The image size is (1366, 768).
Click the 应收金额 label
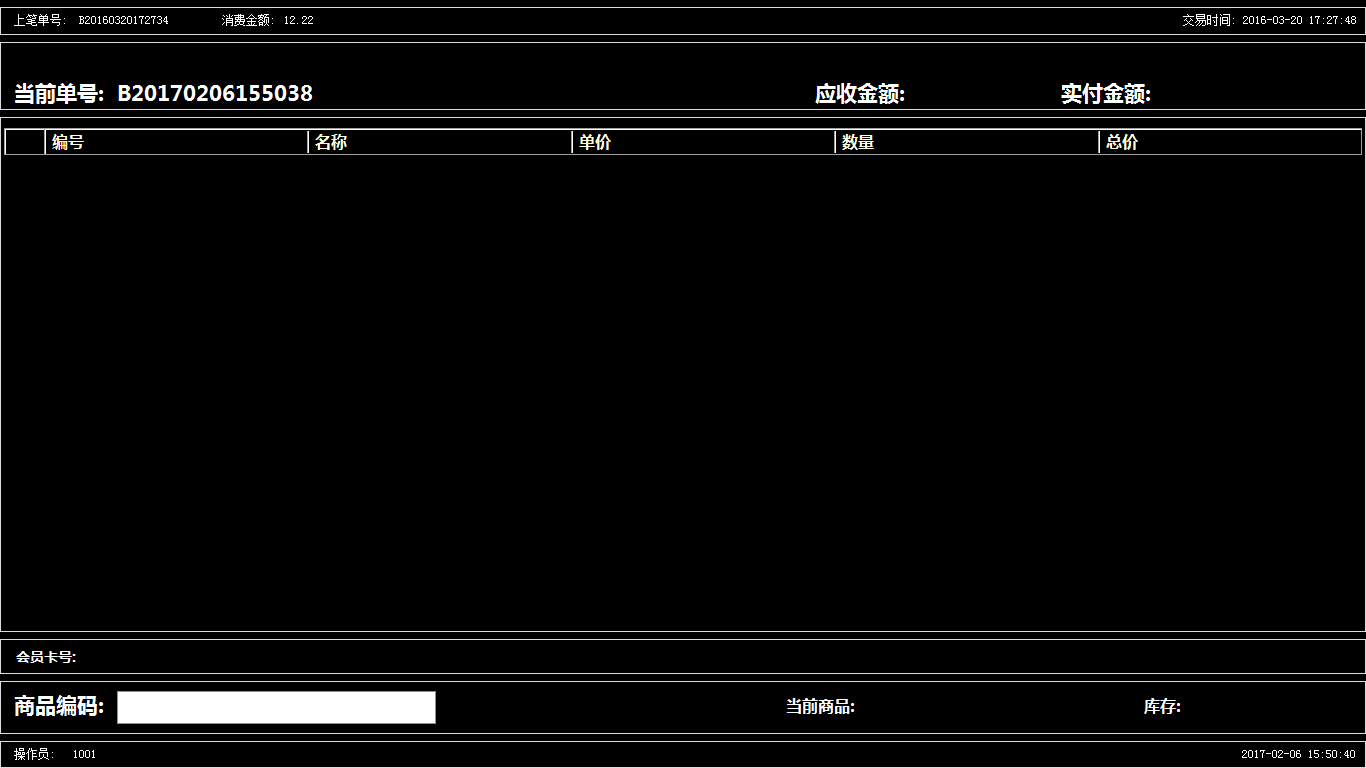pos(859,94)
